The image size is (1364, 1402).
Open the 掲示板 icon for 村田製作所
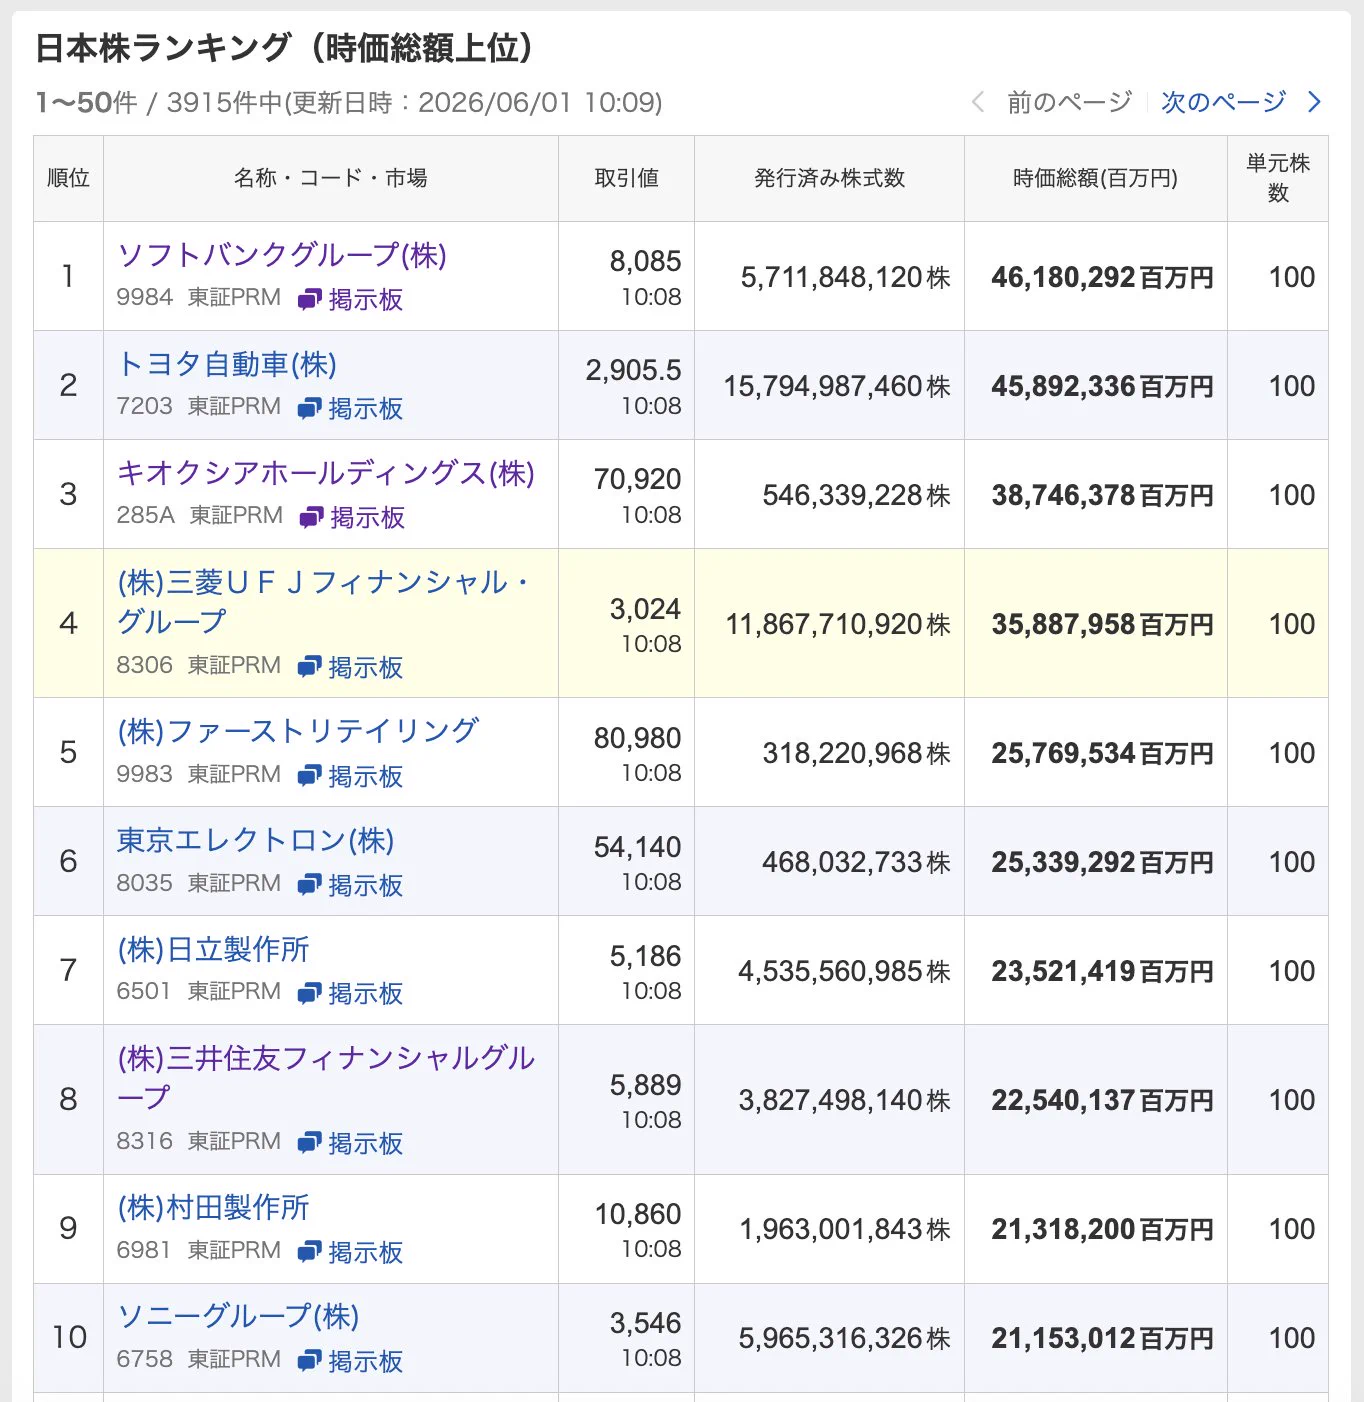click(310, 1252)
